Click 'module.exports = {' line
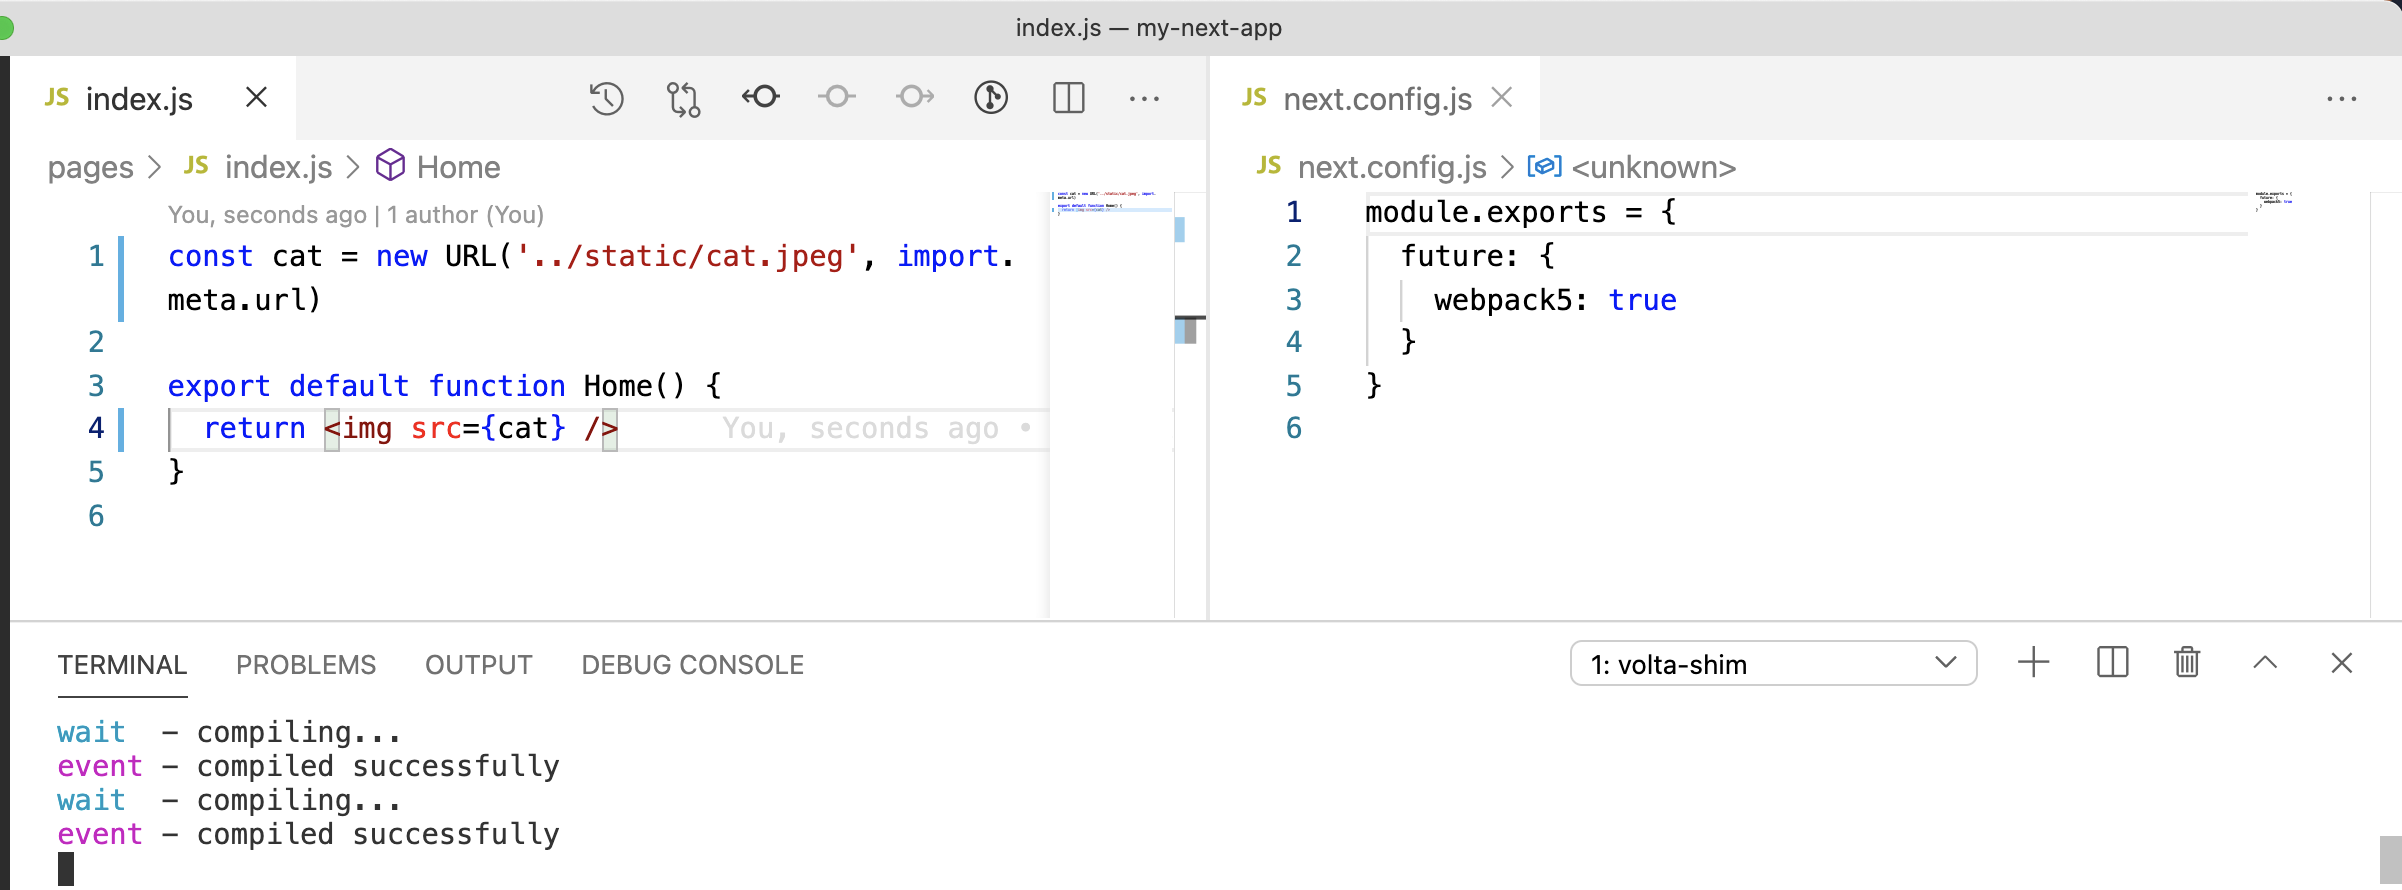 (1521, 213)
